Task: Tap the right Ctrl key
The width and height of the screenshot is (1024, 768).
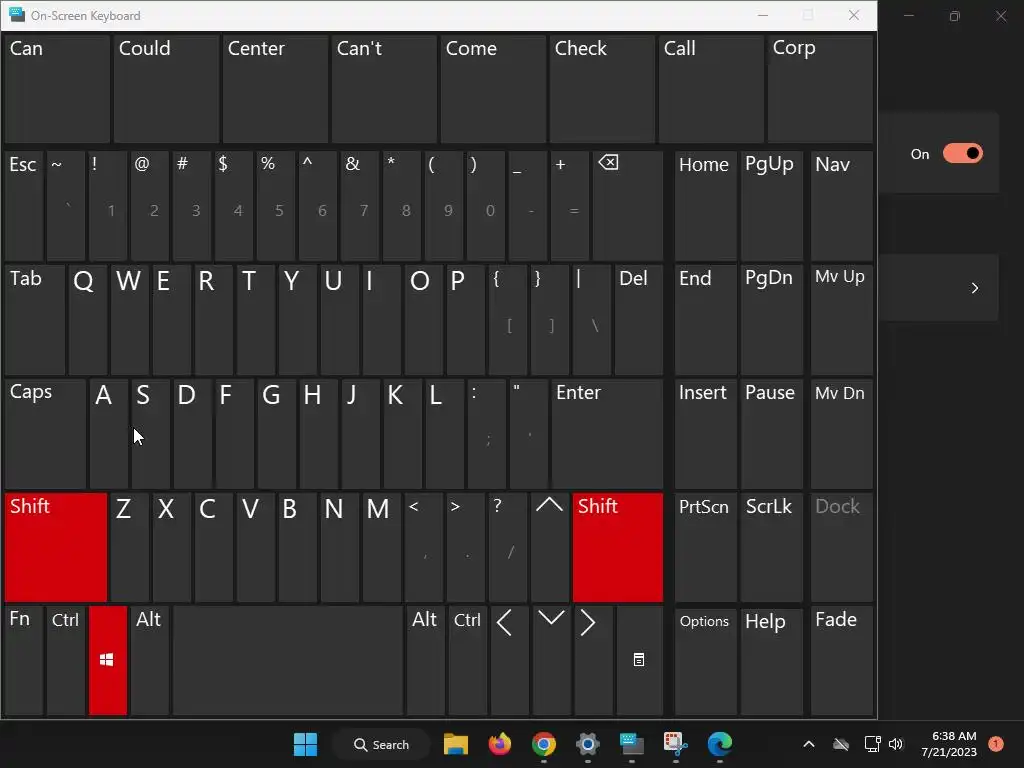Action: pyautogui.click(x=468, y=660)
